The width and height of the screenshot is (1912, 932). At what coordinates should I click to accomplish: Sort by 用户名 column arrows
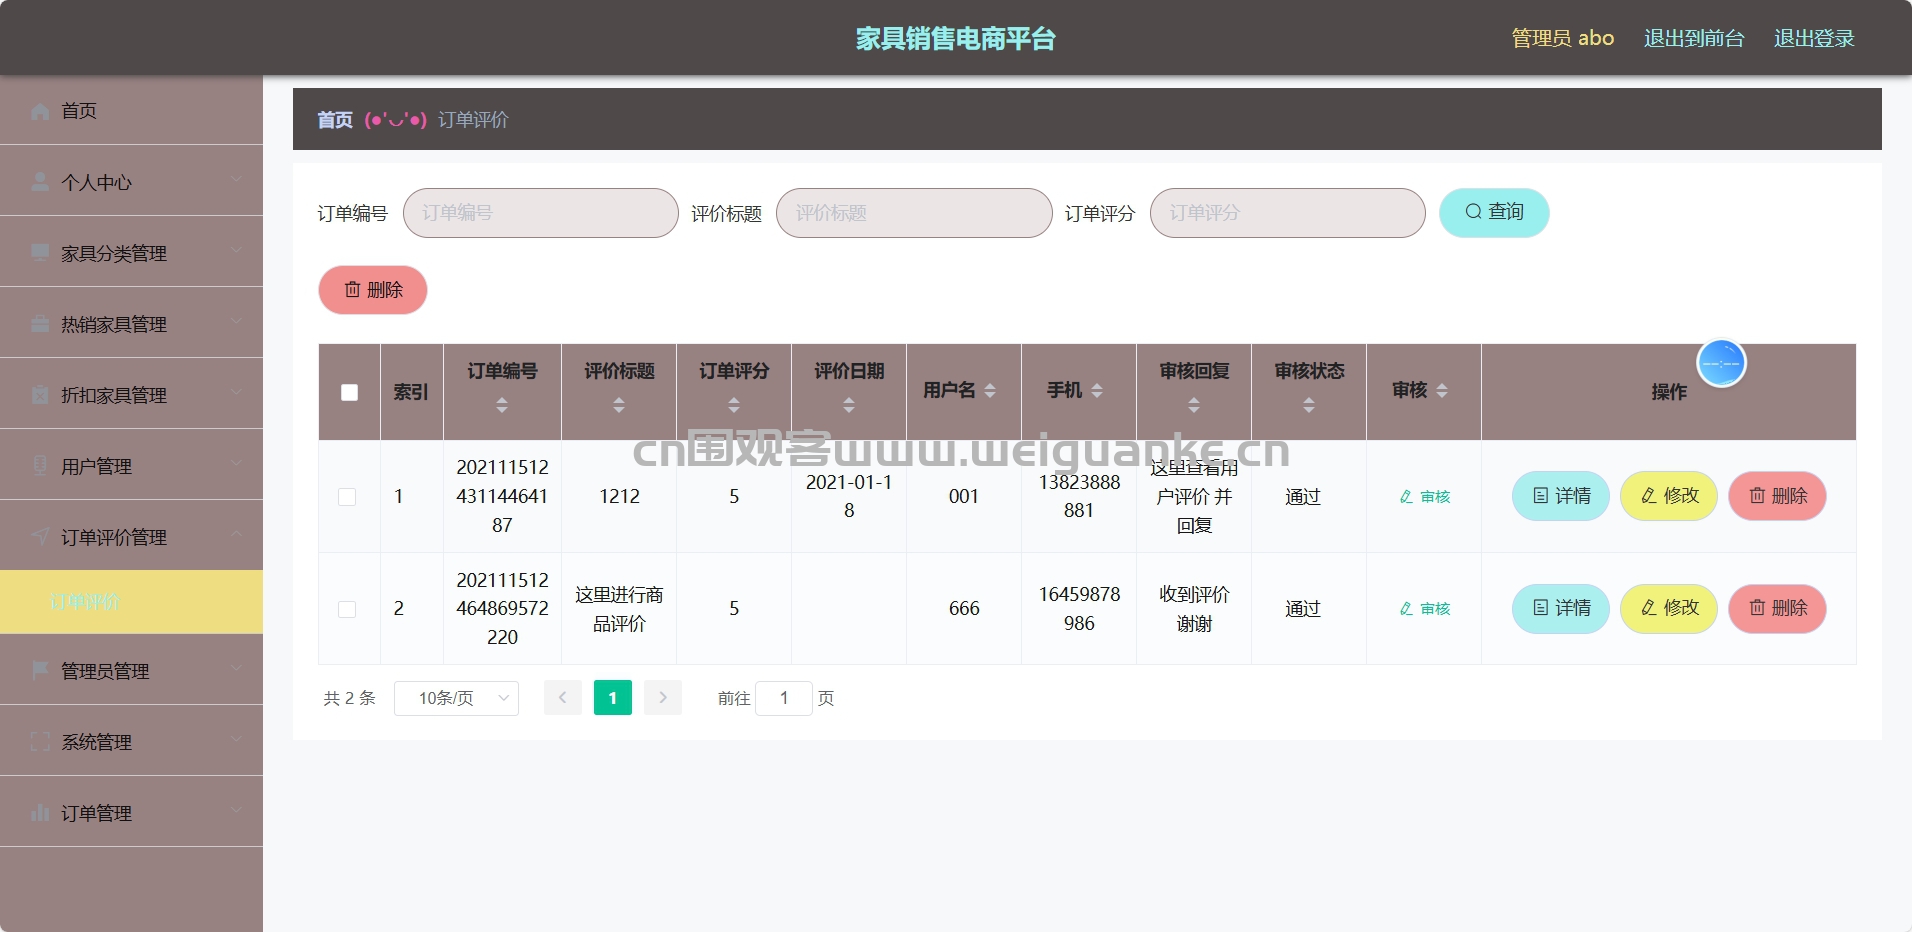point(990,391)
